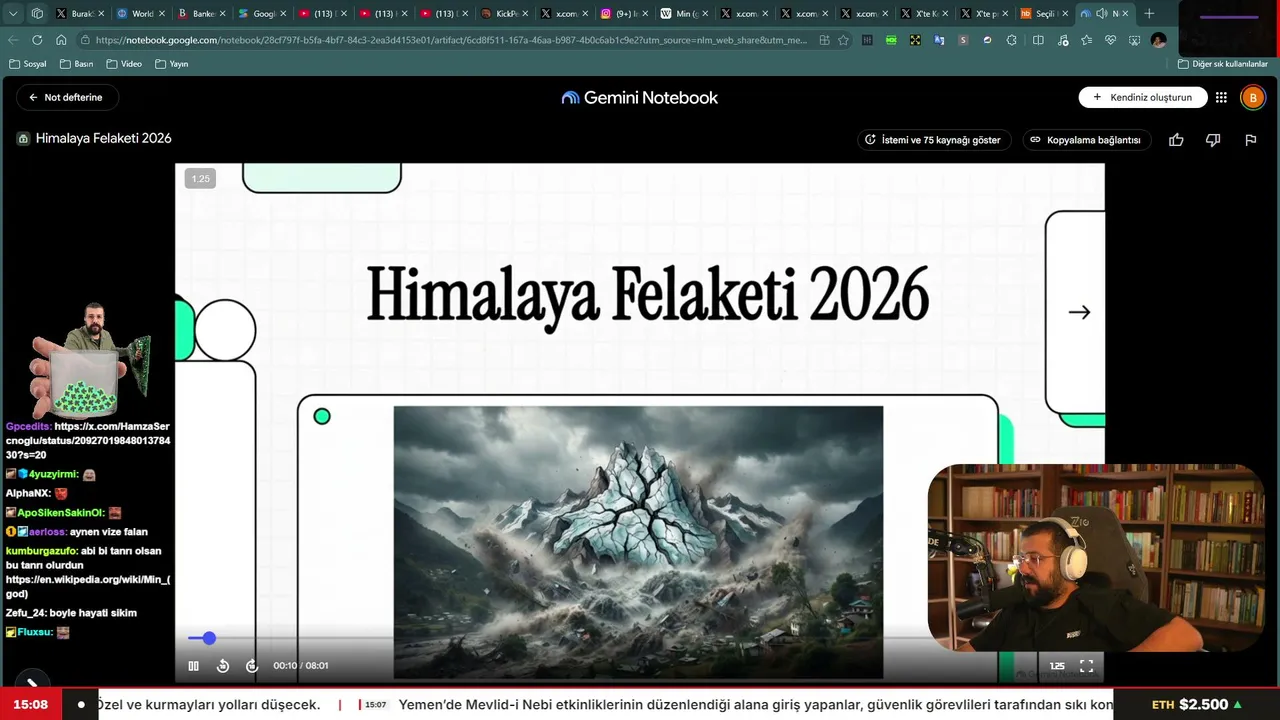
Task: Click Kopyalama bağlantısı button
Action: tap(1086, 140)
